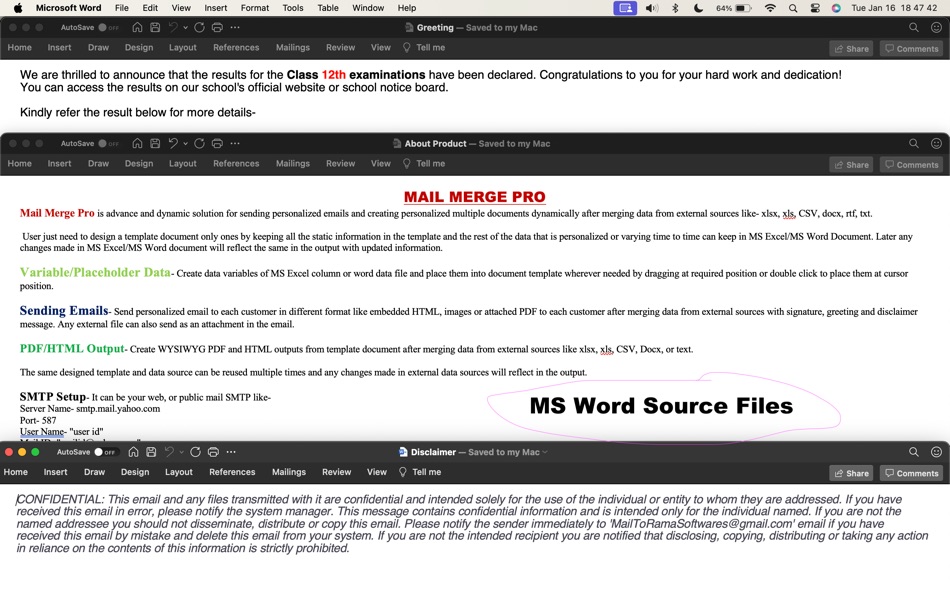The width and height of the screenshot is (950, 594).
Task: Toggle AutoSave in the Disclaimer document
Action: tap(97, 451)
